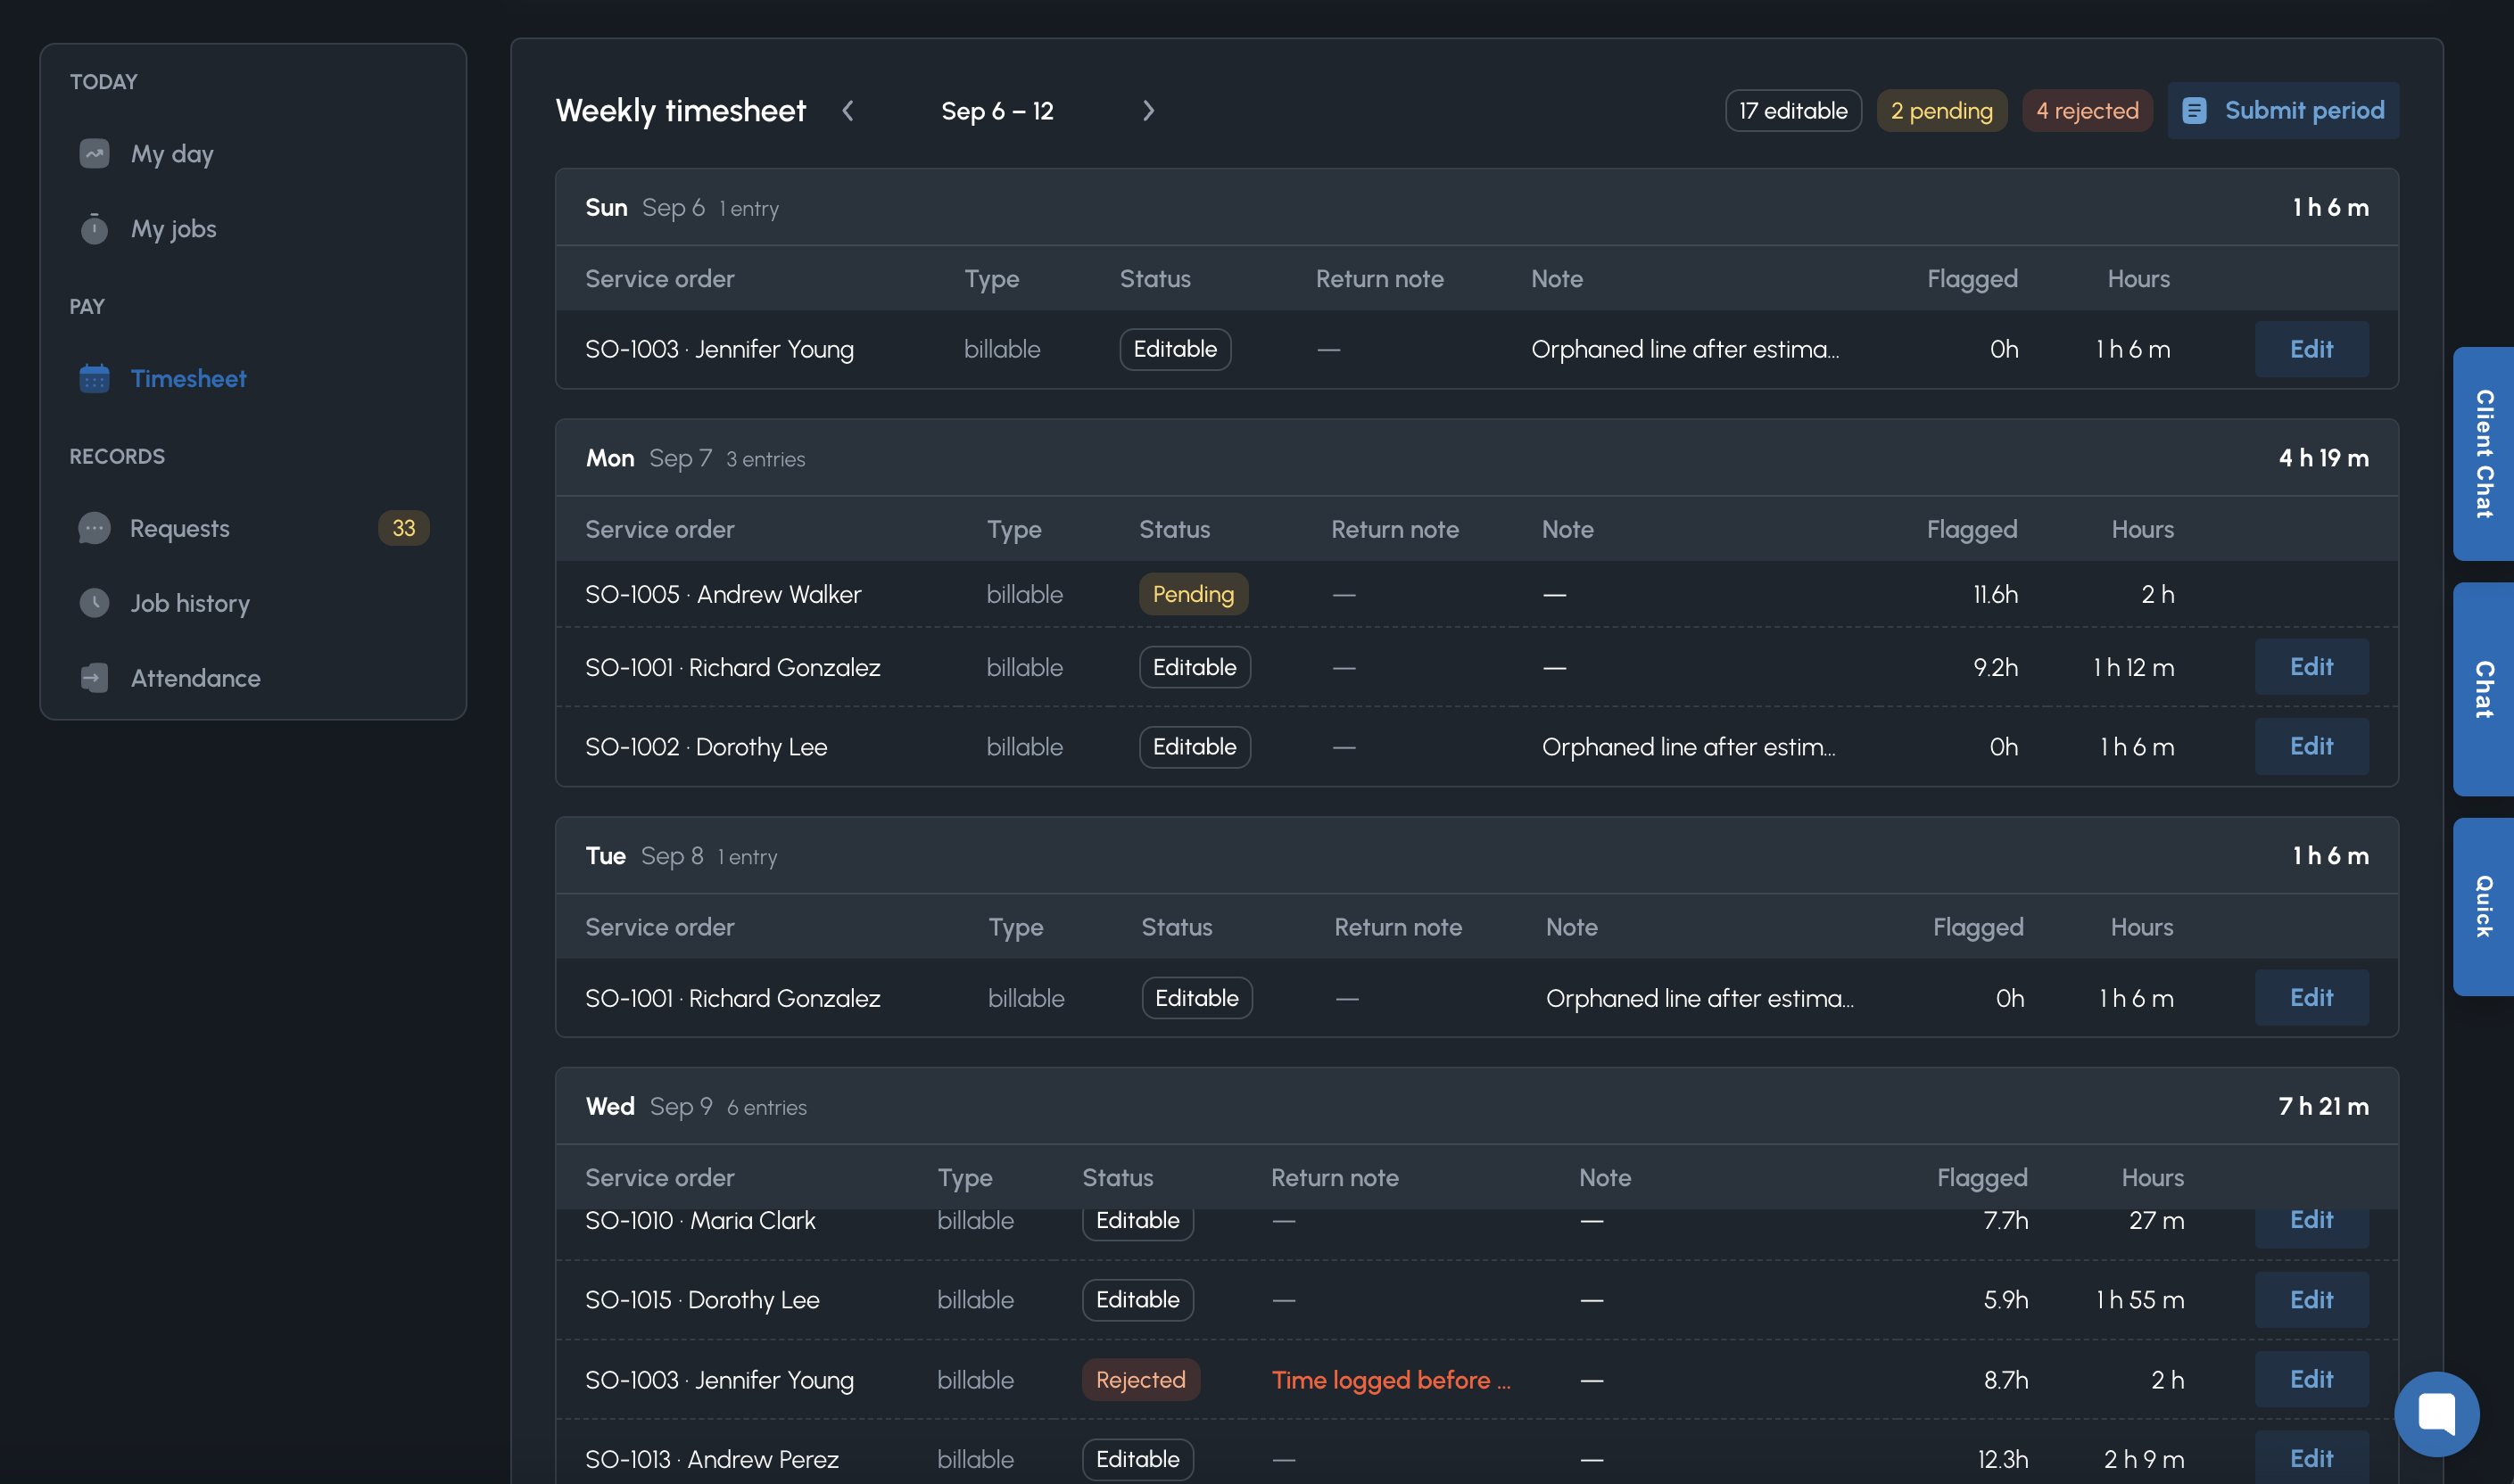This screenshot has width=2514, height=1484.
Task: Click Sunday's 'Orphaned line after estima…' note
Action: 1685,349
